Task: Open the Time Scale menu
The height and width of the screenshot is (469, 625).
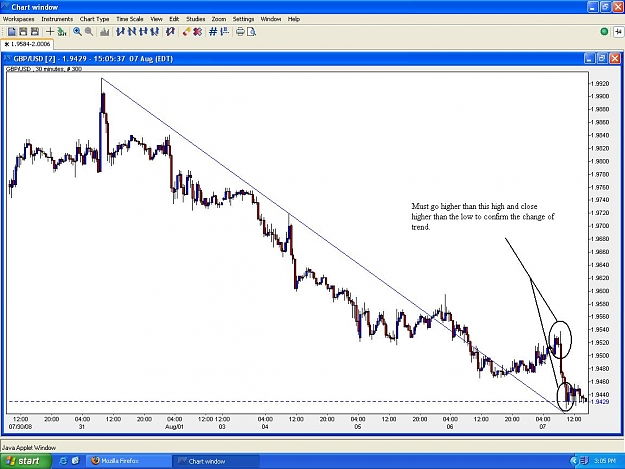Action: click(130, 19)
